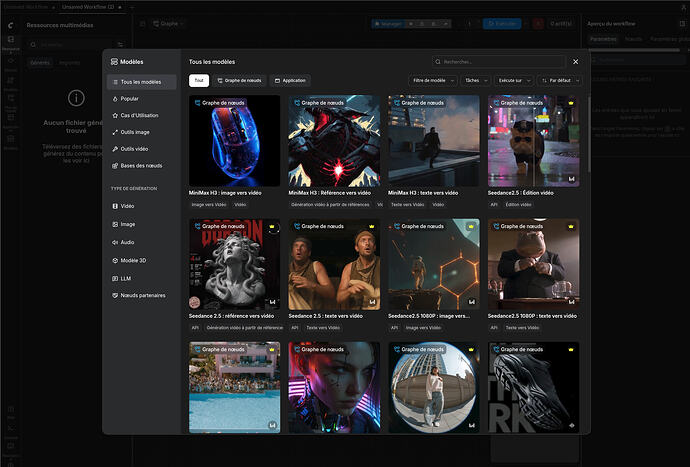This screenshot has height=467, width=690.
Task: Click the magnifier icon in Recherches field
Action: (x=438, y=62)
